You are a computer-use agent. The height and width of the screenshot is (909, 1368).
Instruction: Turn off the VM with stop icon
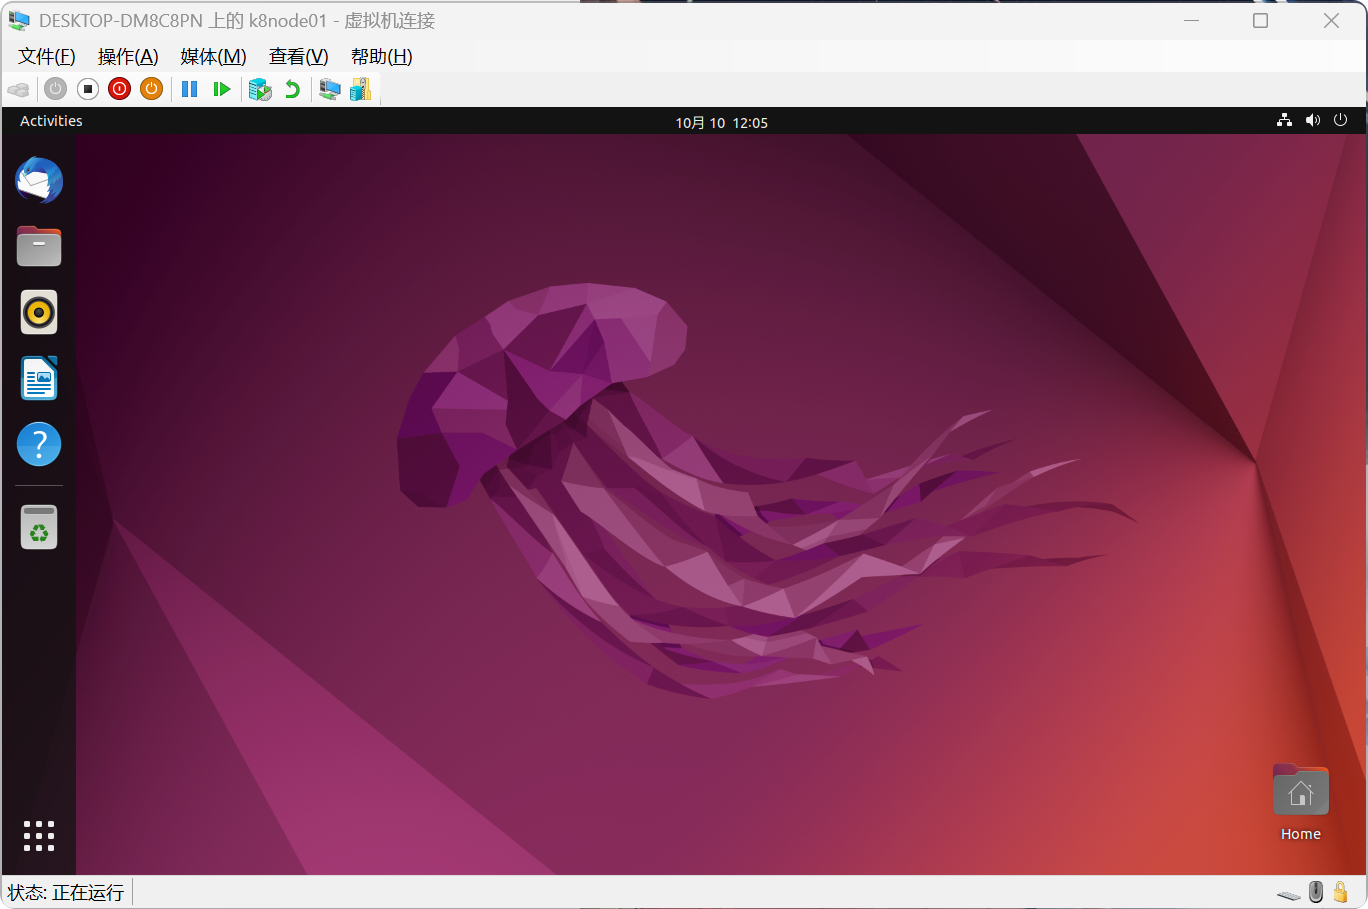pyautogui.click(x=88, y=89)
